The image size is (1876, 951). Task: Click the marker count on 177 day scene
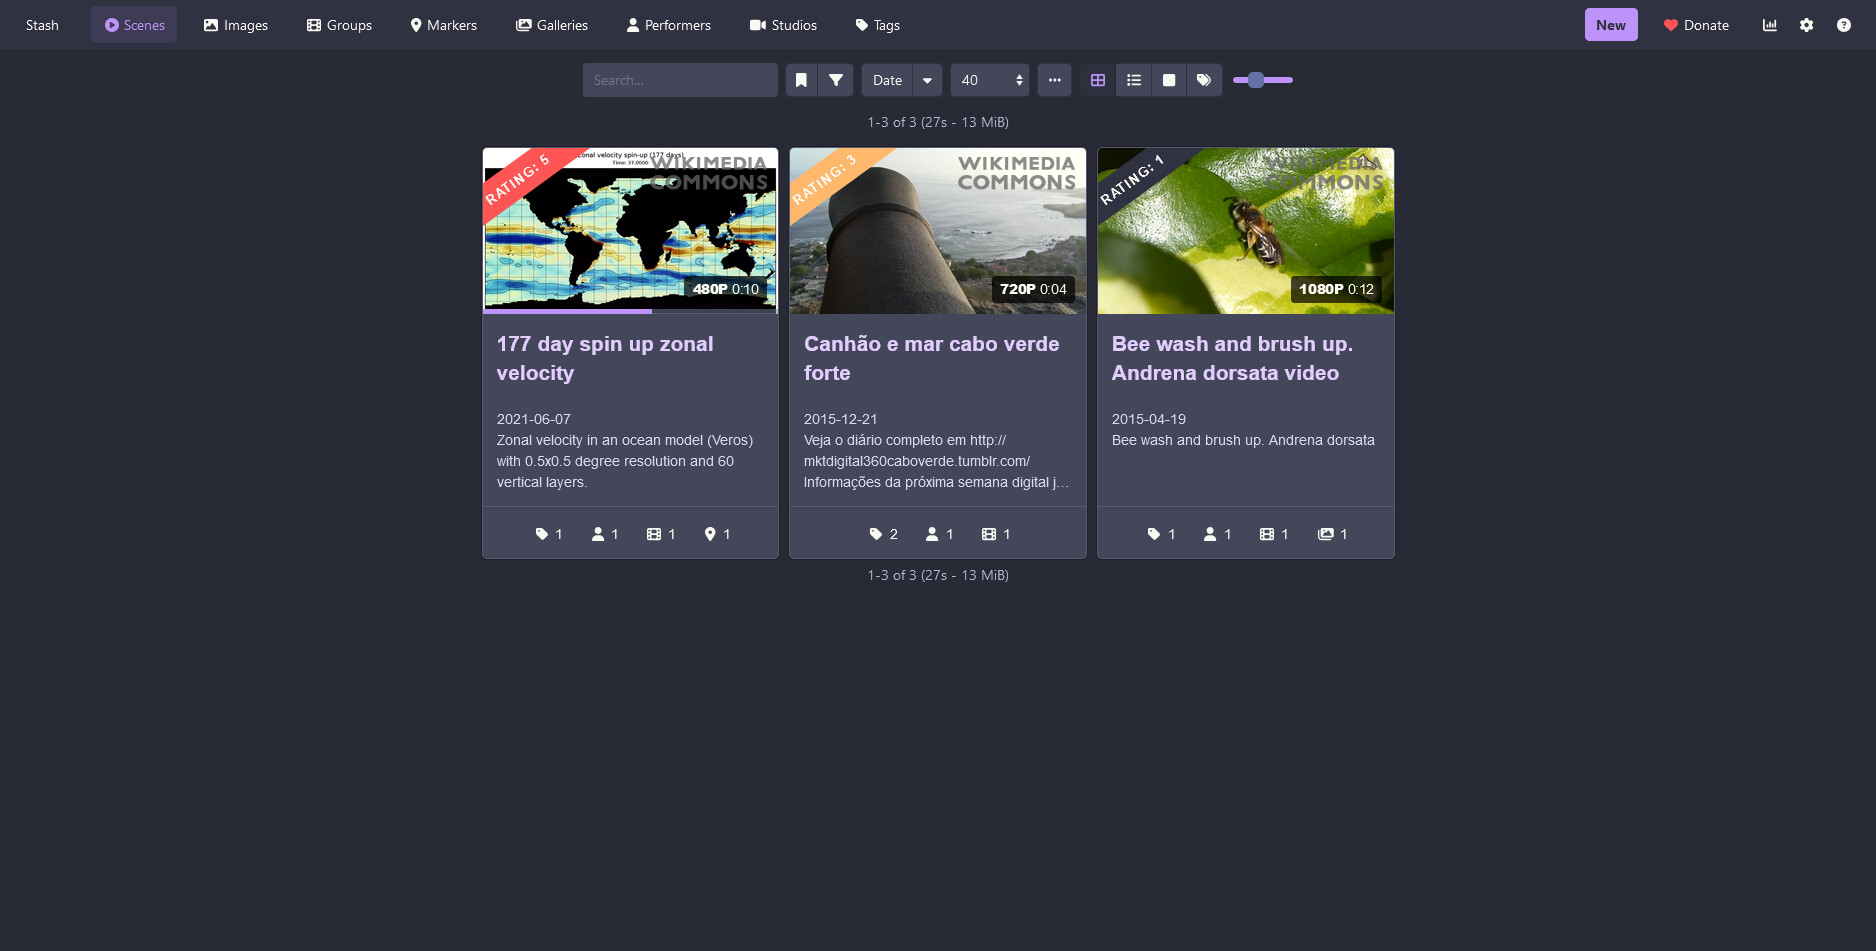[717, 534]
